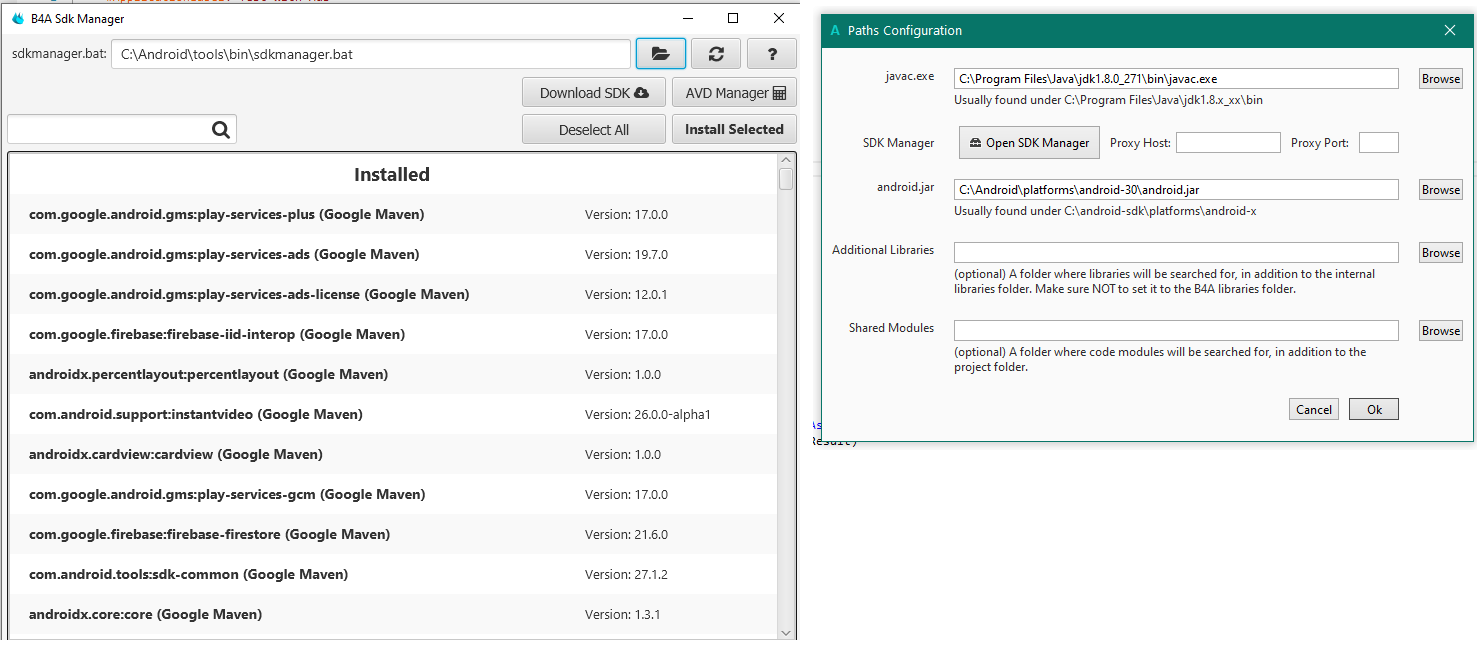Click the B4A flame icon in title bar
This screenshot has width=1477, height=648.
(x=17, y=19)
